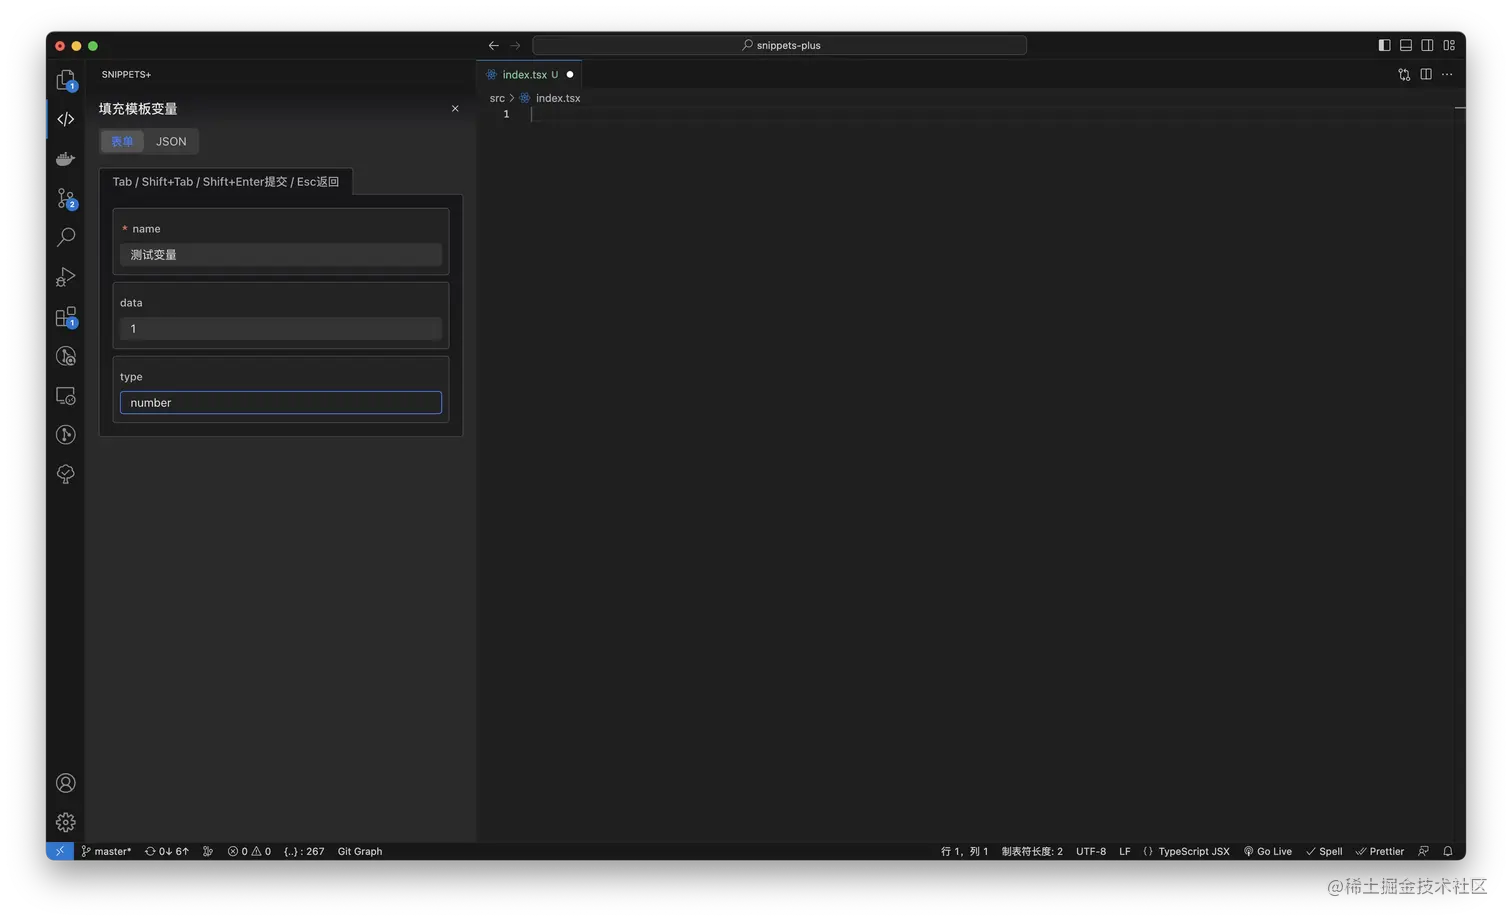Open the editor More Actions menu
The height and width of the screenshot is (921, 1512).
coord(1447,74)
